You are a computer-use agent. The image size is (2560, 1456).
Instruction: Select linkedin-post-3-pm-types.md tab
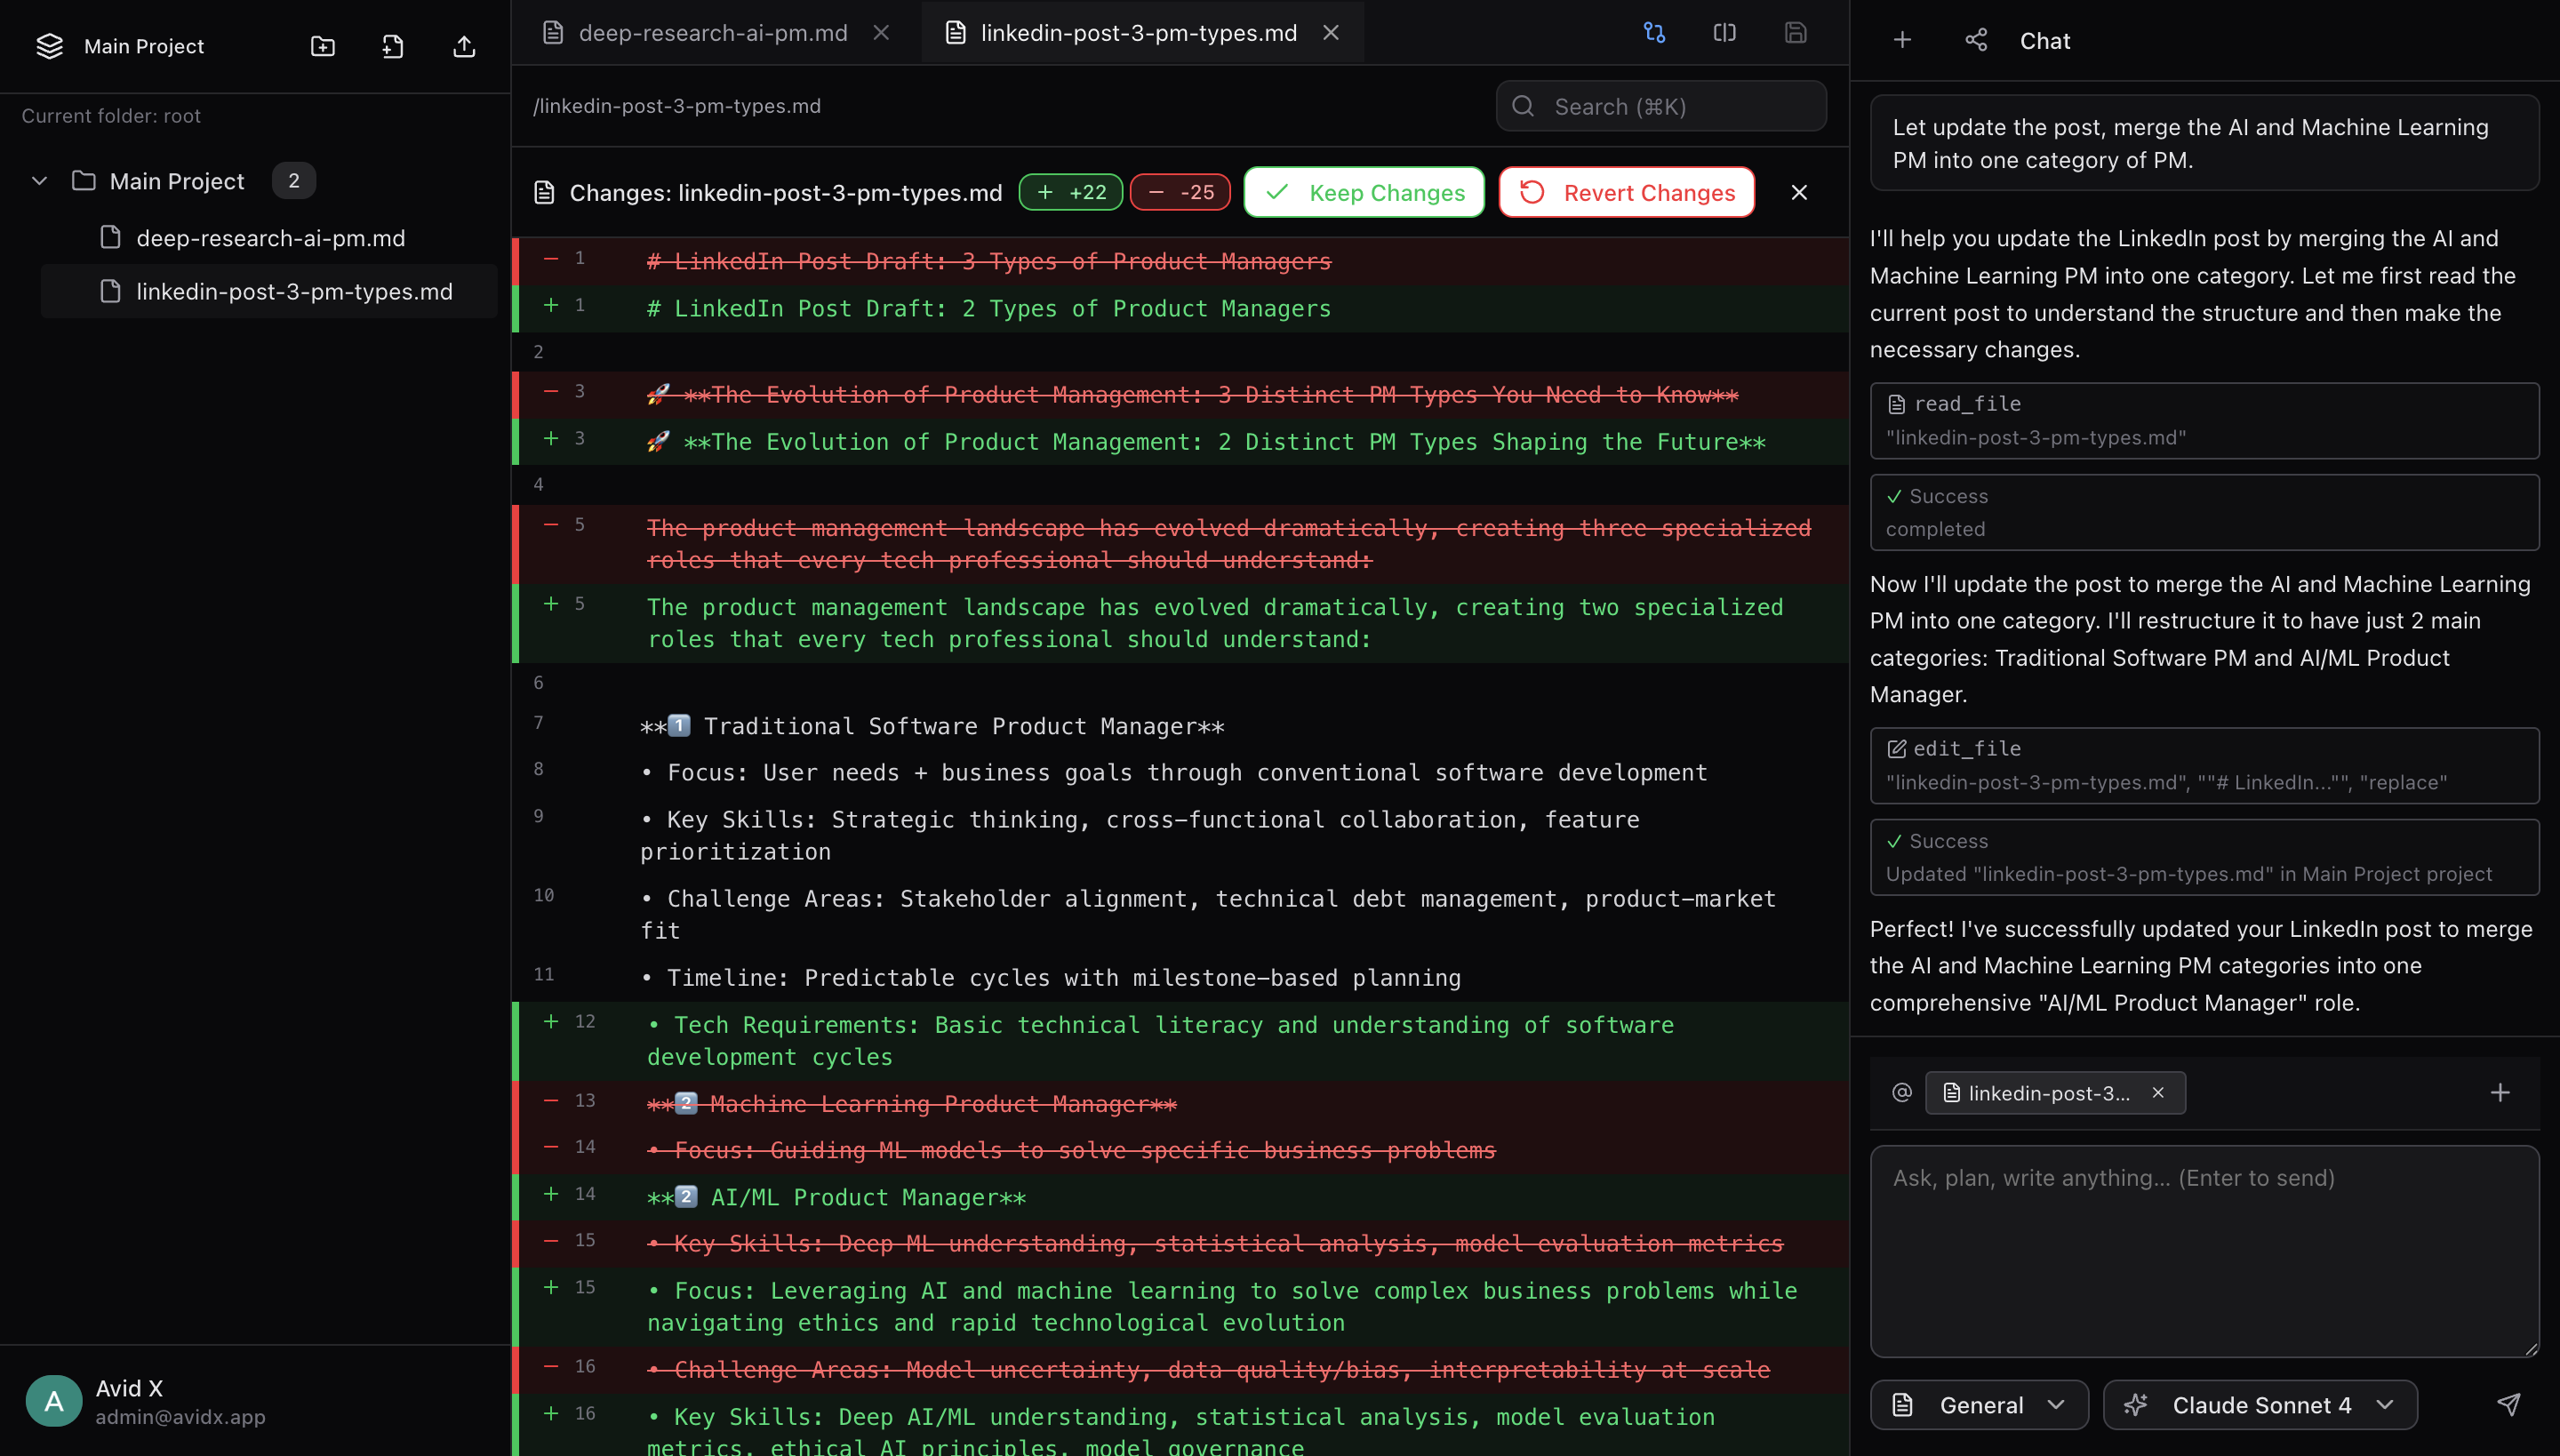coord(1137,33)
